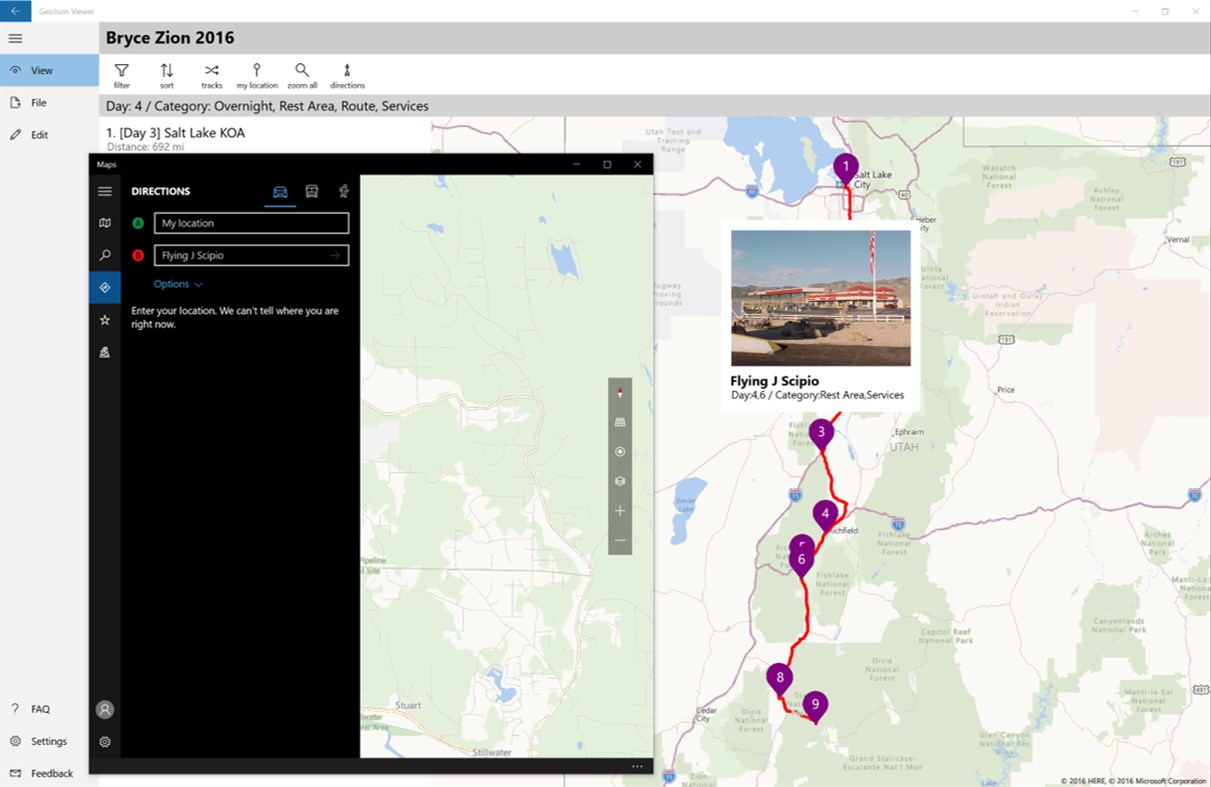Click the My location input field
This screenshot has width=1211, height=787.
tap(251, 223)
